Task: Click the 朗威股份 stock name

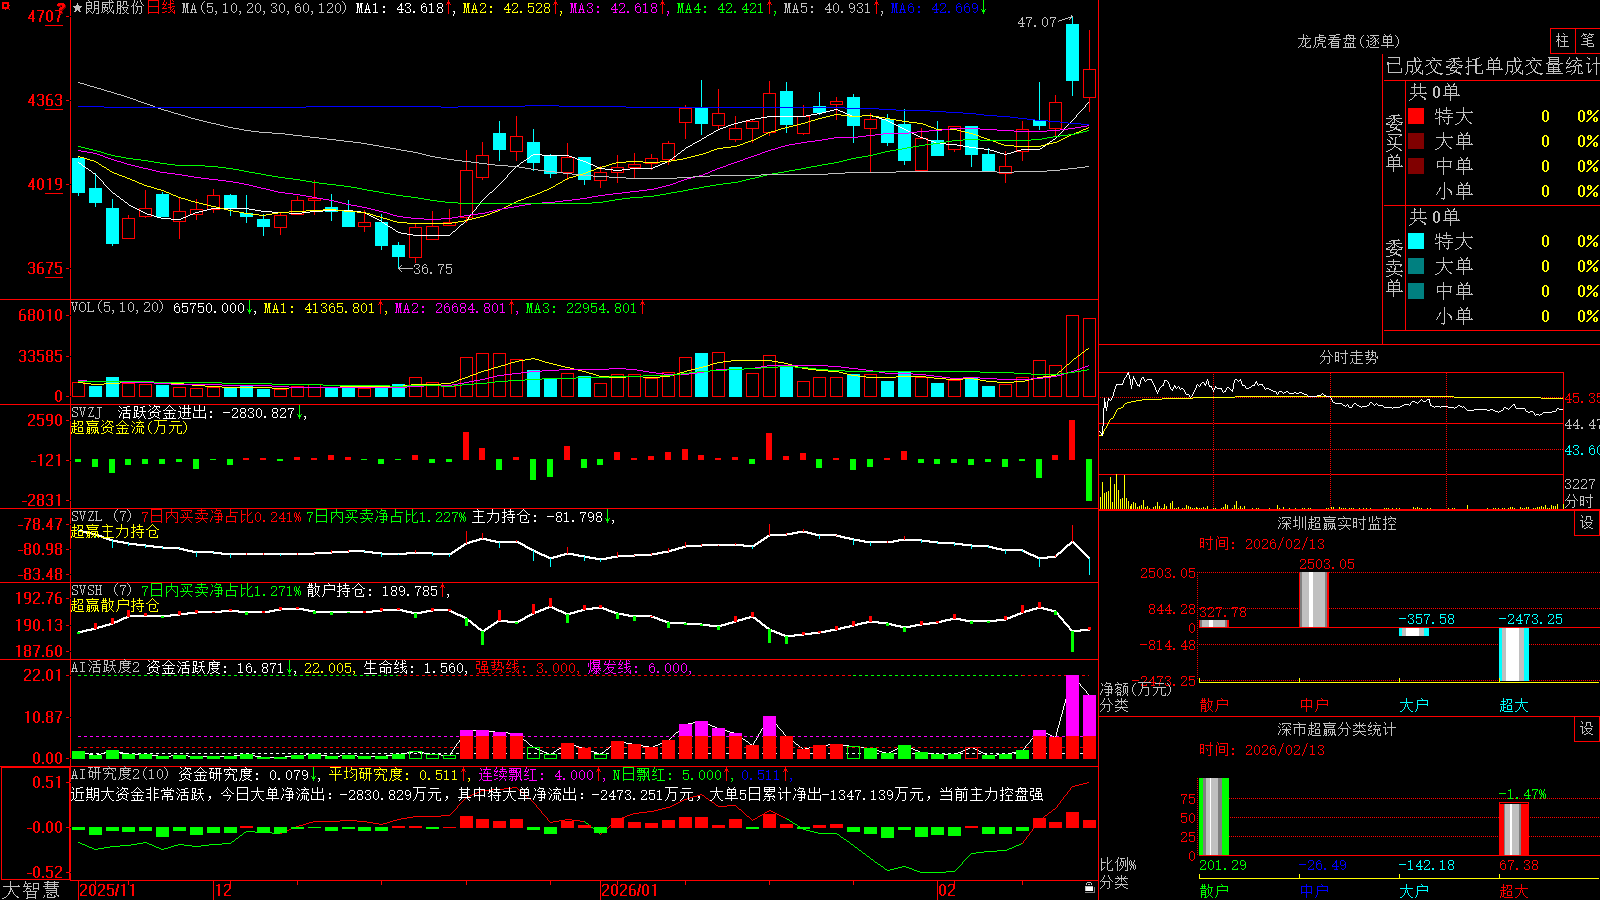Action: point(114,8)
